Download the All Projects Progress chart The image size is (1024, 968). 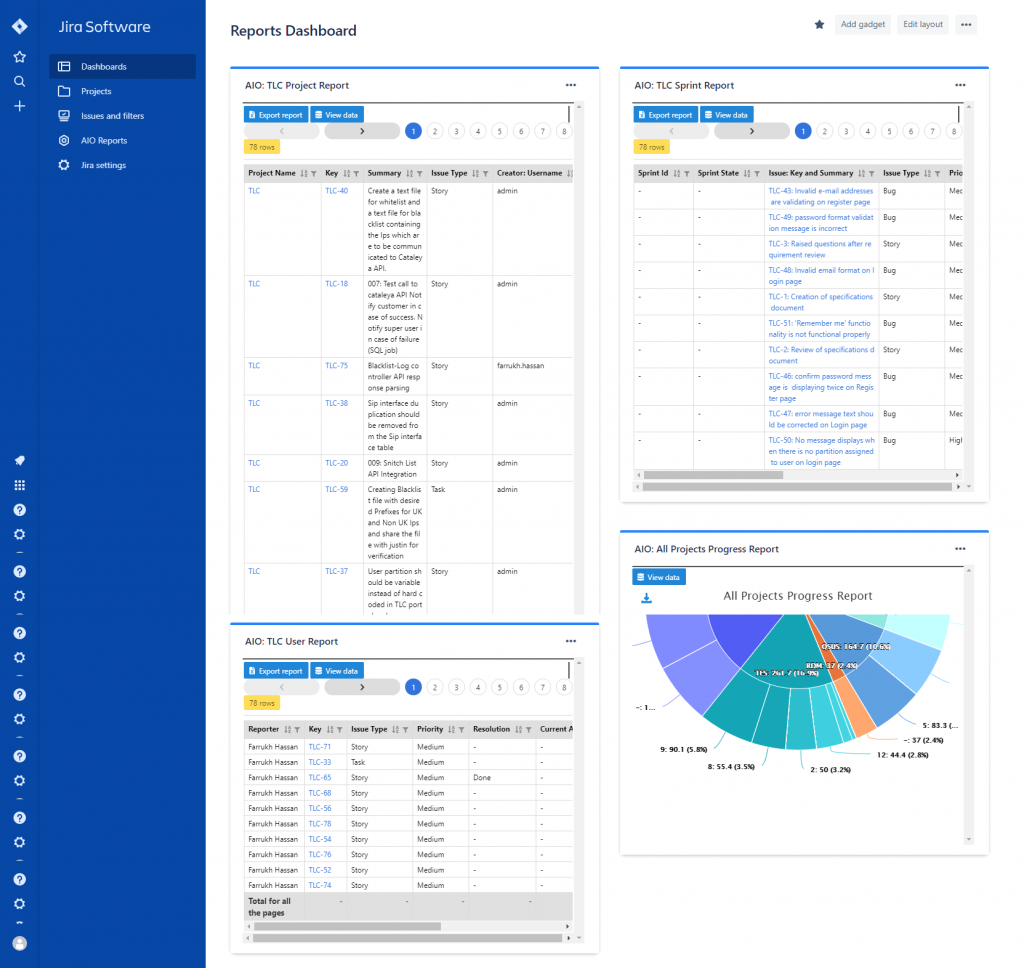point(647,598)
